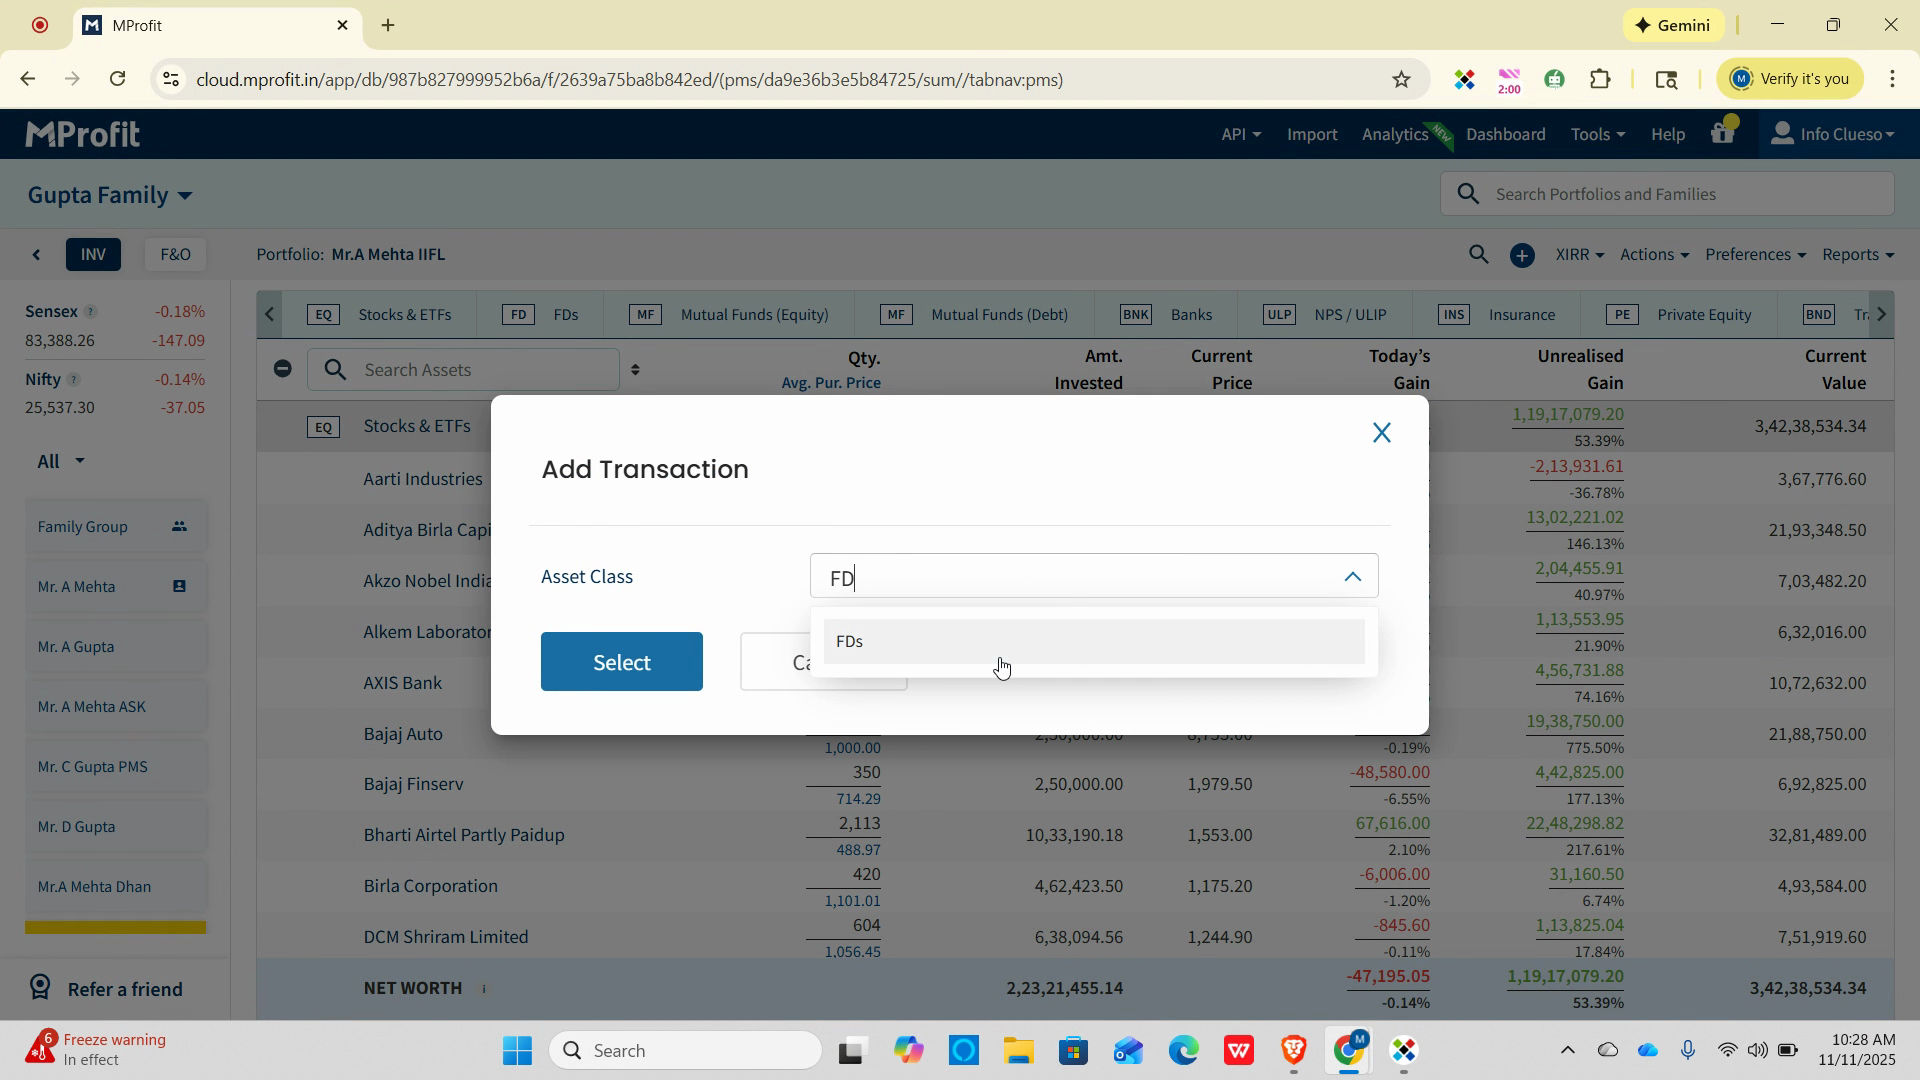Open the XIRR dropdown menu
This screenshot has width=1920, height=1080.
(1579, 255)
